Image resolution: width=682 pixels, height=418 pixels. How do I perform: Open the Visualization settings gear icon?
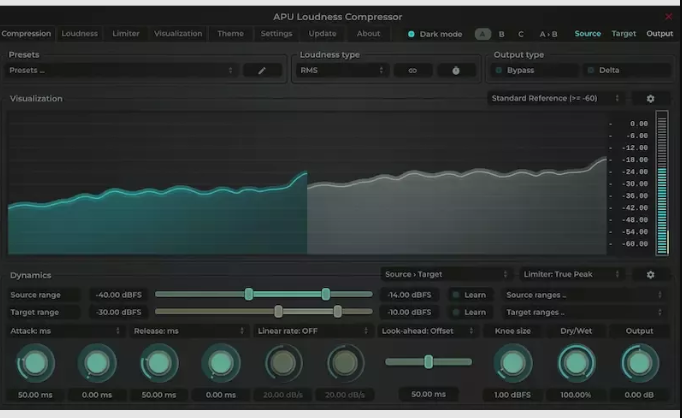pos(651,99)
